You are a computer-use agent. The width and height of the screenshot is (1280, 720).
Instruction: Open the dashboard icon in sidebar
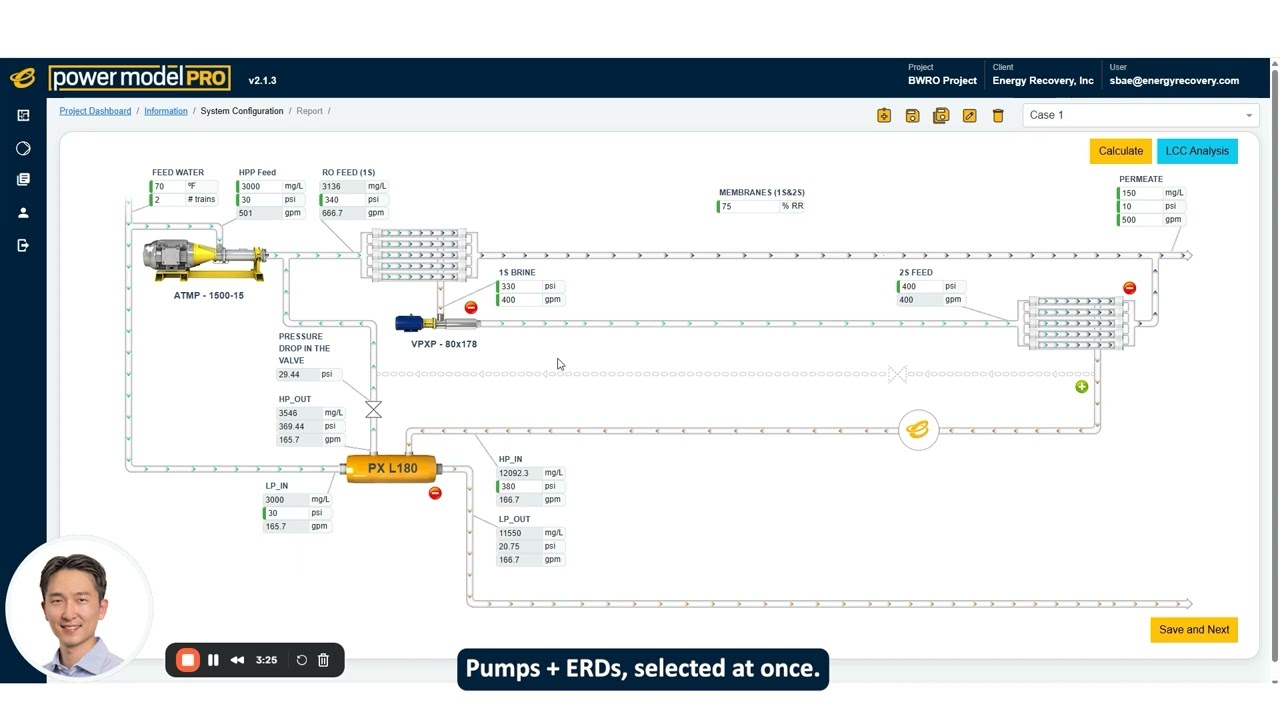[x=23, y=115]
